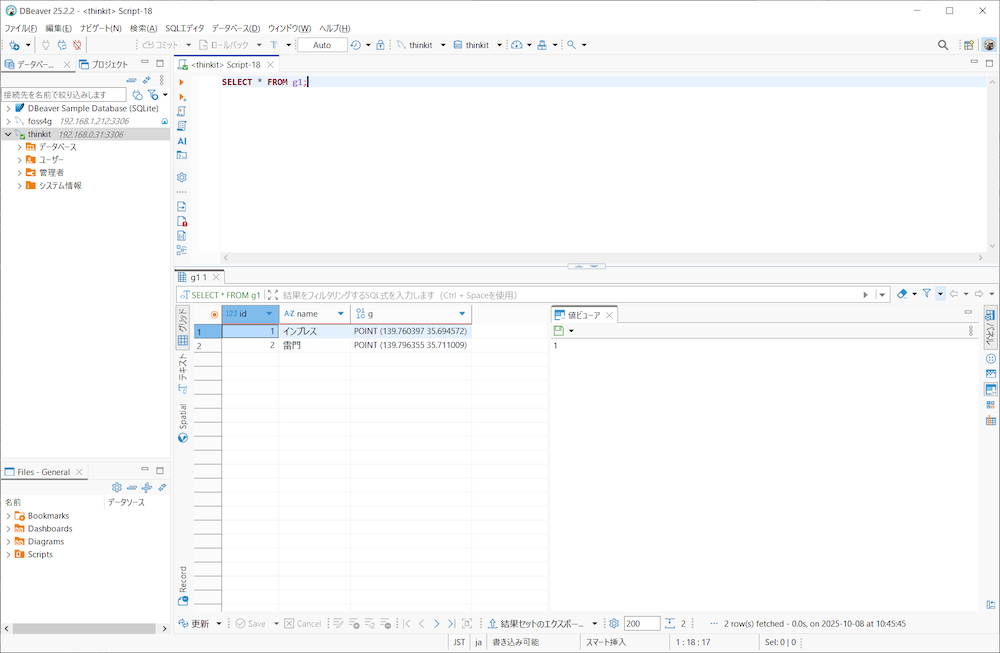Image resolution: width=1000 pixels, height=653 pixels.
Task: Toggle the value viewer panel button
Action: [x=990, y=389]
